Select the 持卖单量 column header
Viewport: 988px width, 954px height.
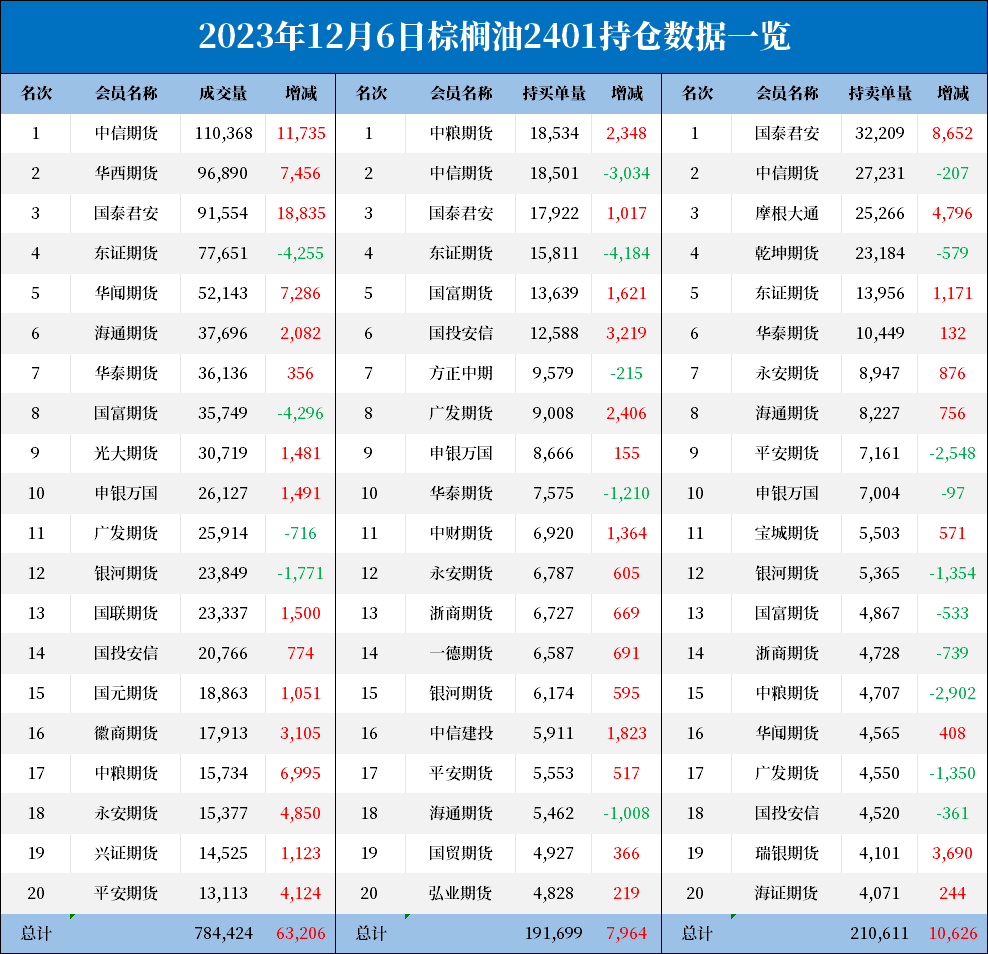click(x=880, y=94)
